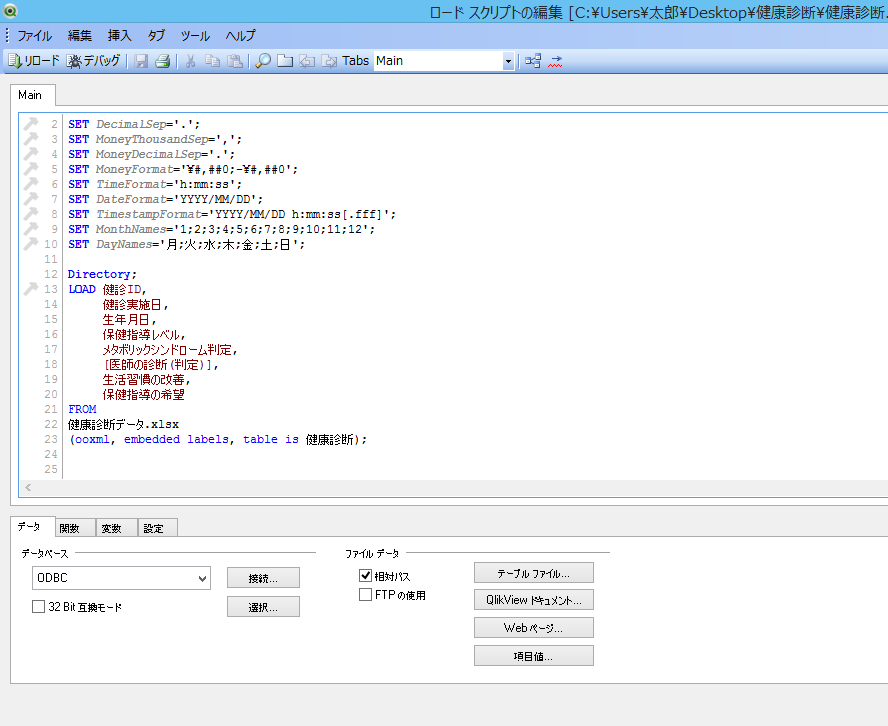
Task: Click the wizard arrow icon on line 7 DateFormat
Action: pyautogui.click(x=31, y=198)
